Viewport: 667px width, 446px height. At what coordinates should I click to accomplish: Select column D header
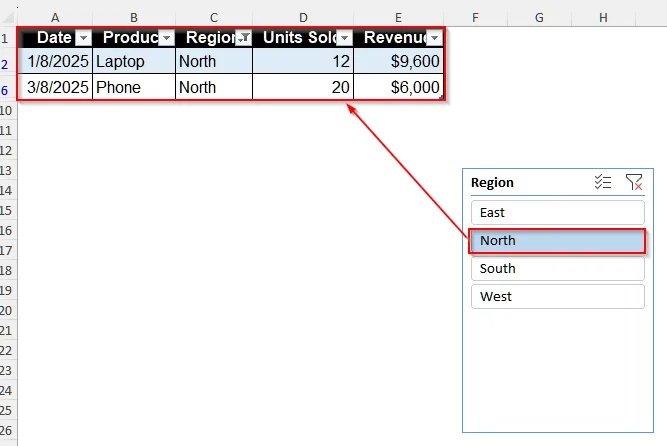(303, 17)
